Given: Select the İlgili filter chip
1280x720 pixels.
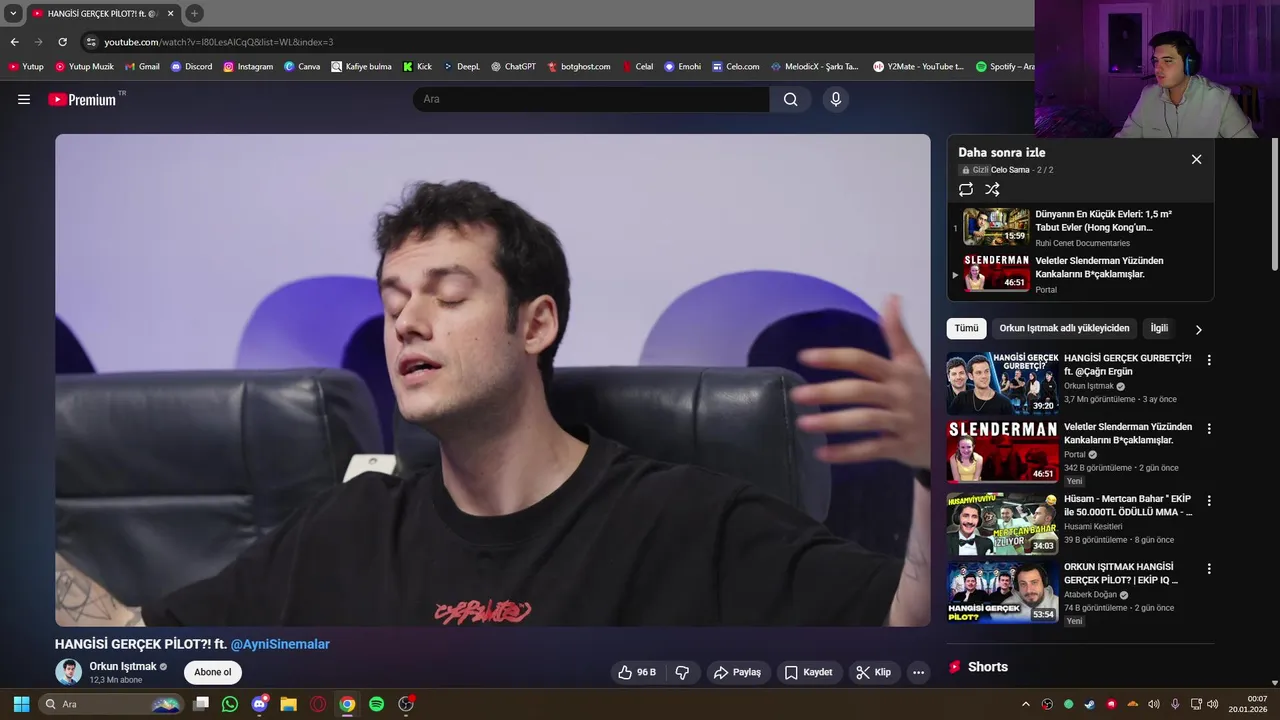Looking at the screenshot, I should click(x=1159, y=328).
